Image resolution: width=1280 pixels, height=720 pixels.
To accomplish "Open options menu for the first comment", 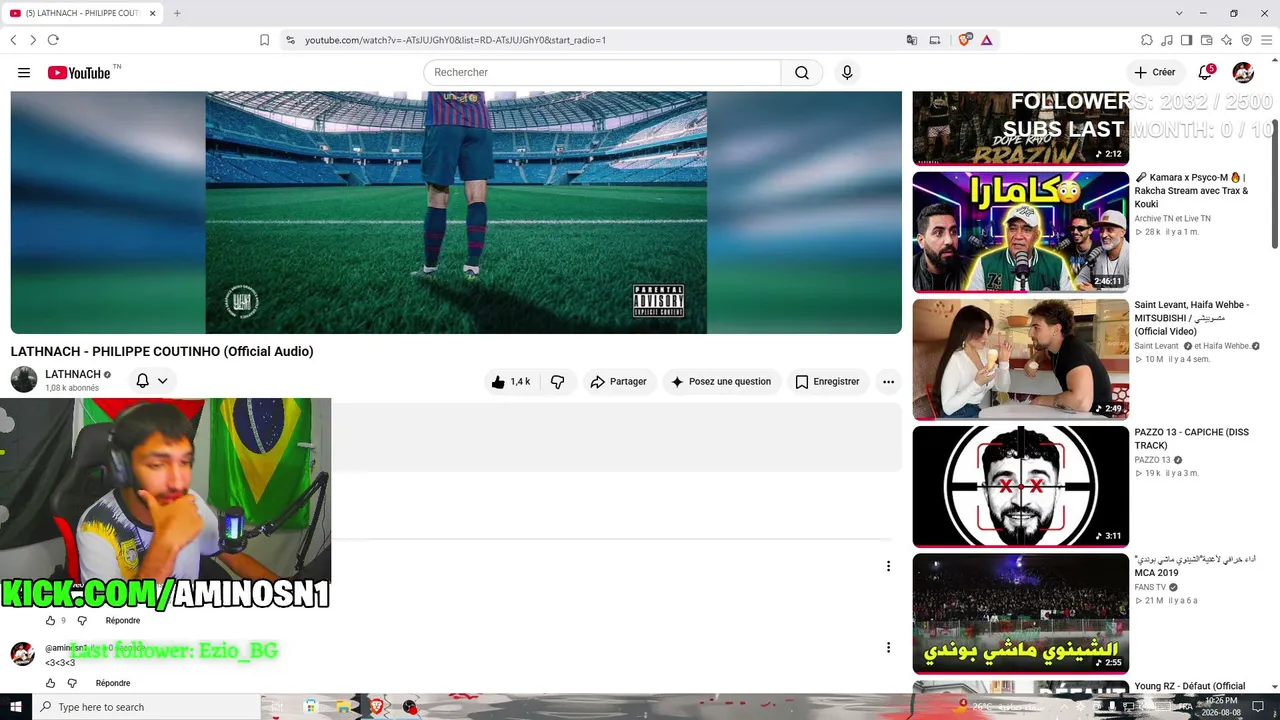I will tap(888, 566).
